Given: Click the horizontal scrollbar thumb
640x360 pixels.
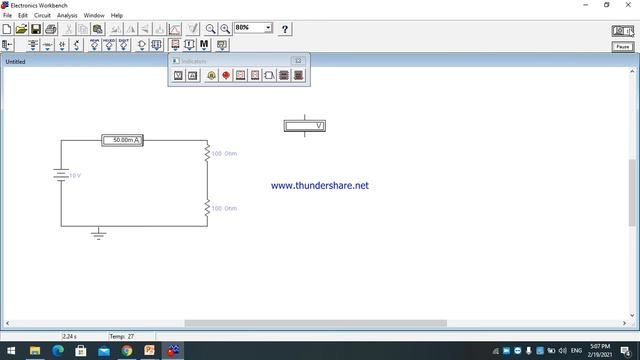Looking at the screenshot, I should (316, 323).
